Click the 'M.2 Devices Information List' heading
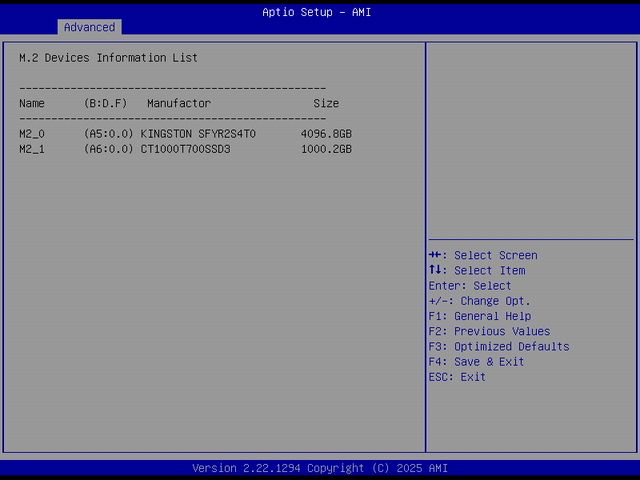 [108, 58]
